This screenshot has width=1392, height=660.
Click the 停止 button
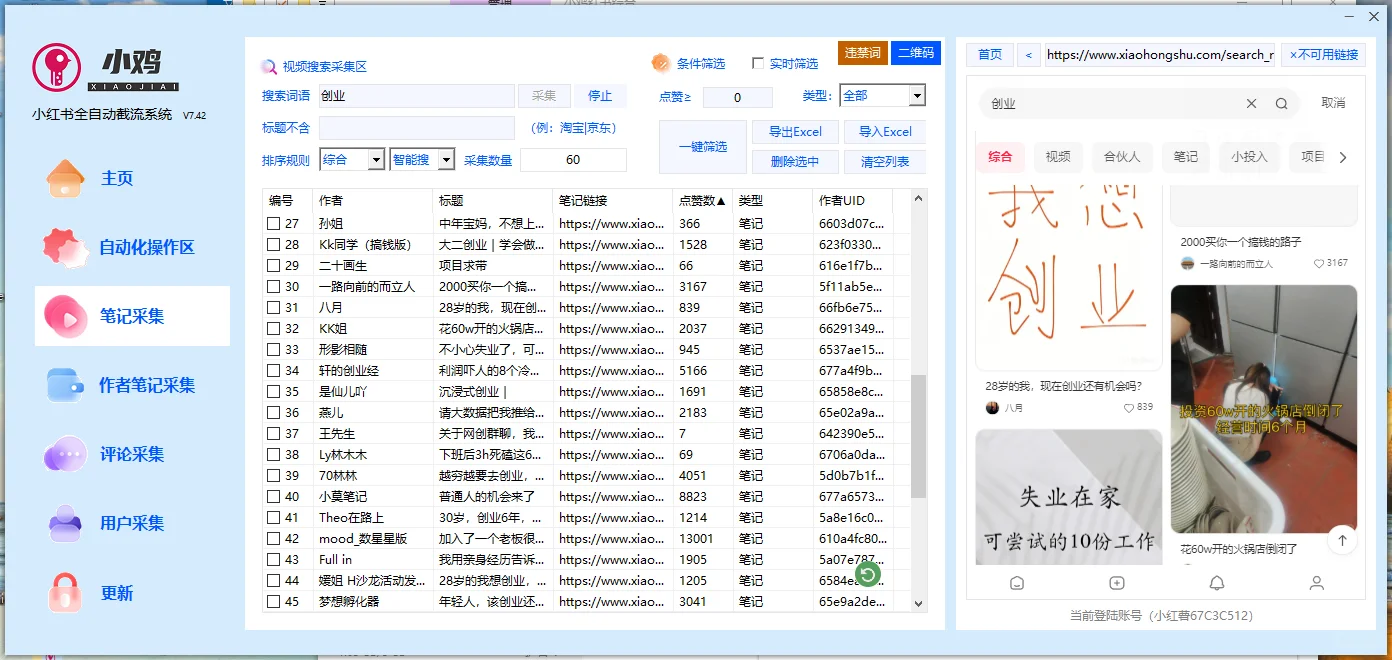point(600,96)
